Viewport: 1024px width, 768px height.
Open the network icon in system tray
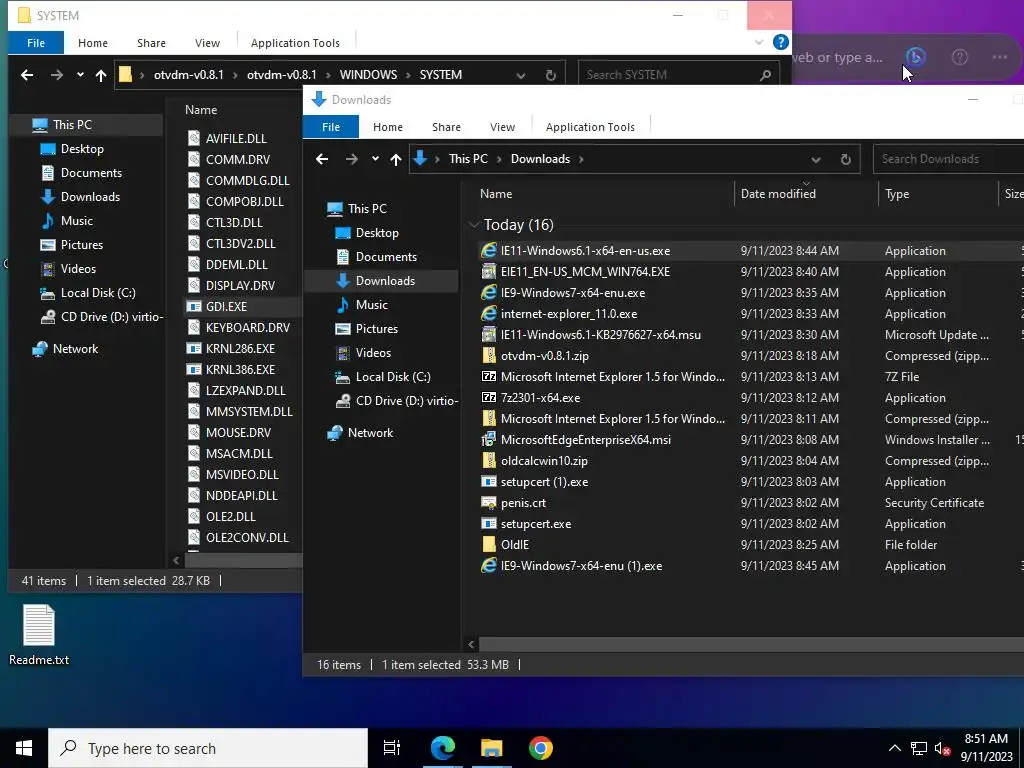pyautogui.click(x=919, y=748)
